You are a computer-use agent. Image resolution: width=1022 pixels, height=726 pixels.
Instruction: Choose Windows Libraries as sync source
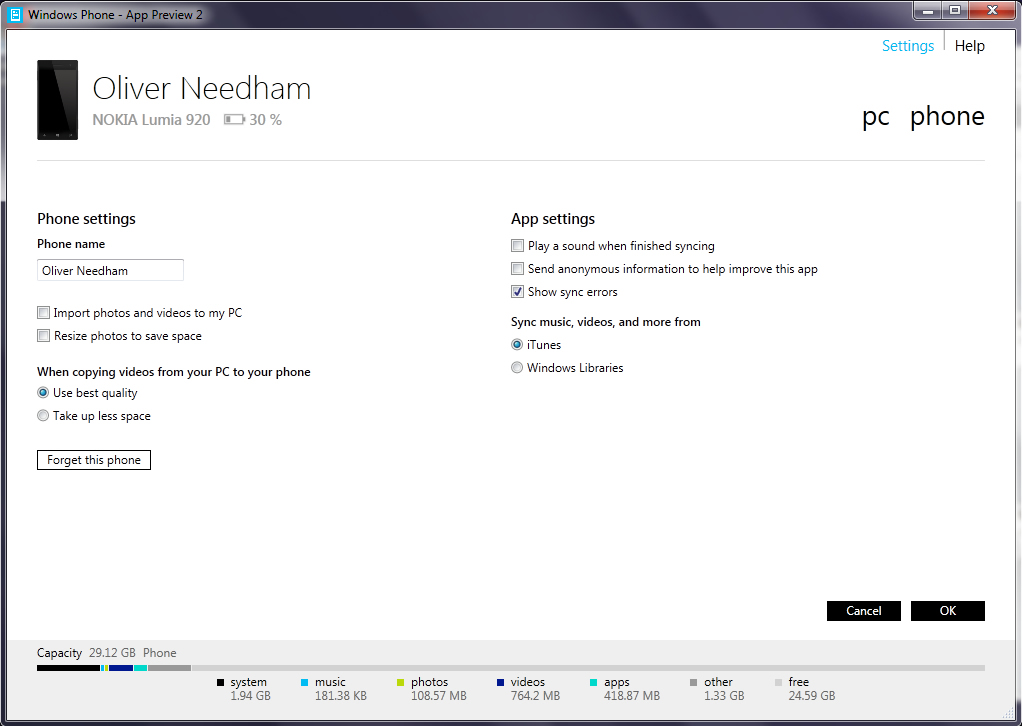point(517,368)
